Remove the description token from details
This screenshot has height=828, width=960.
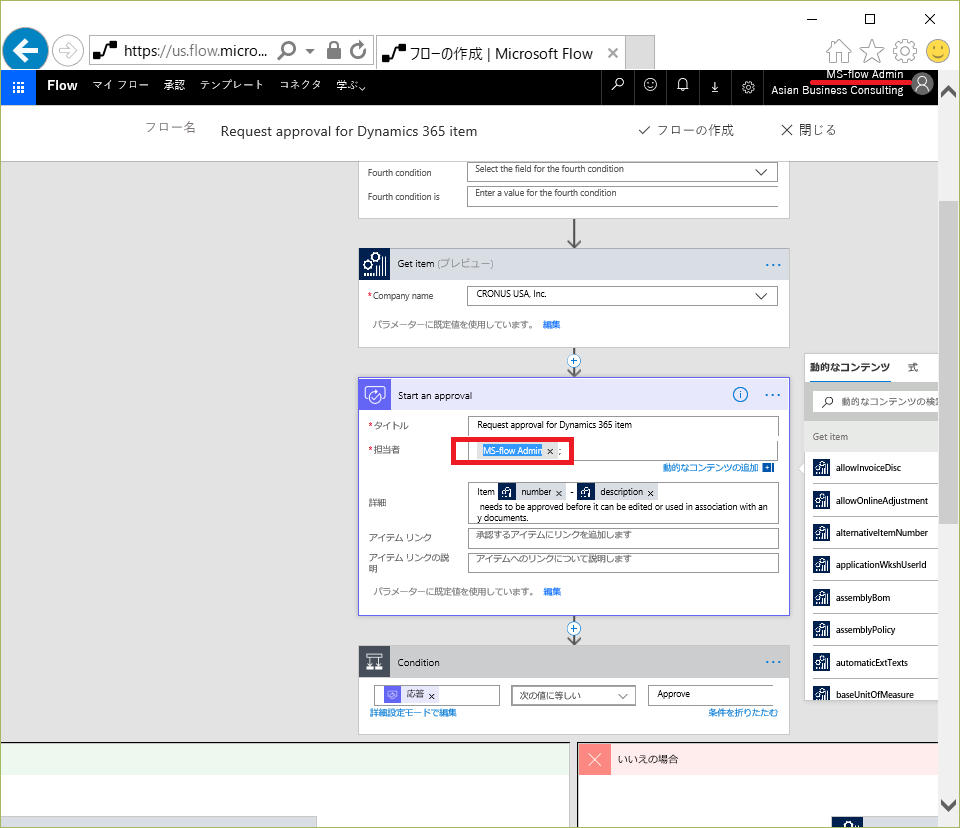[x=651, y=493]
